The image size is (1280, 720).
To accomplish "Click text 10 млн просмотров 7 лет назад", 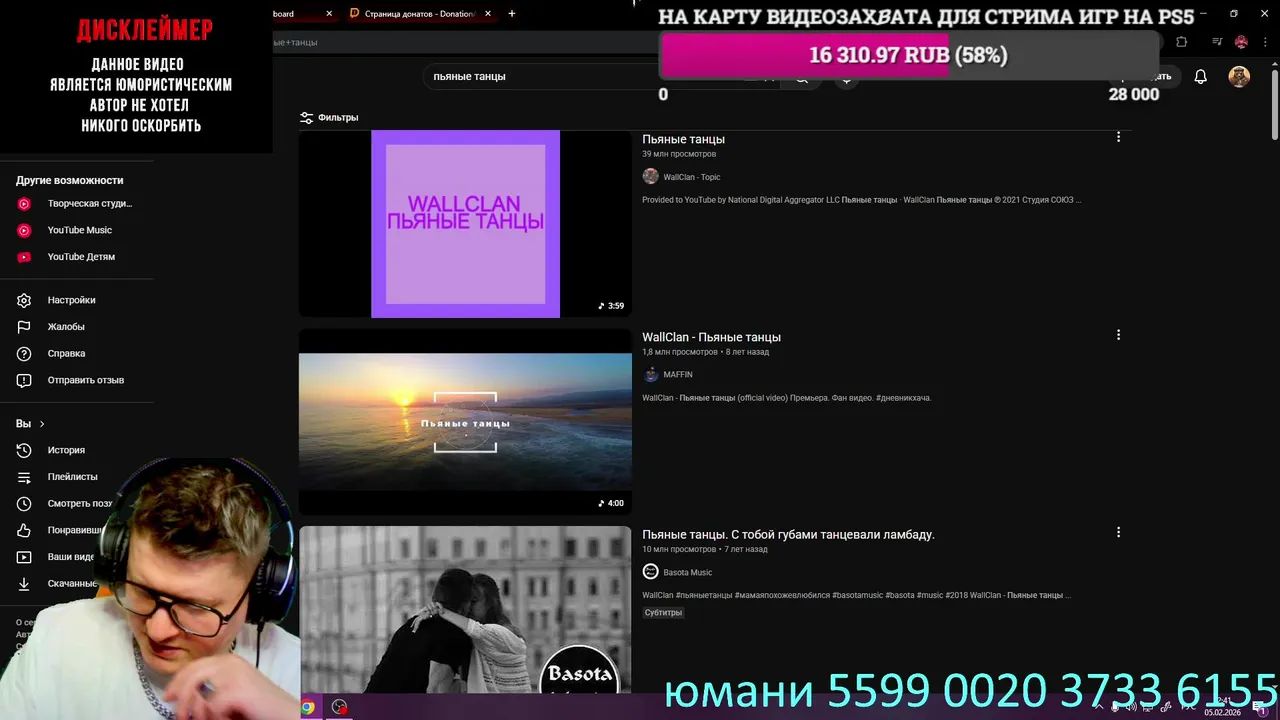I will coord(705,549).
